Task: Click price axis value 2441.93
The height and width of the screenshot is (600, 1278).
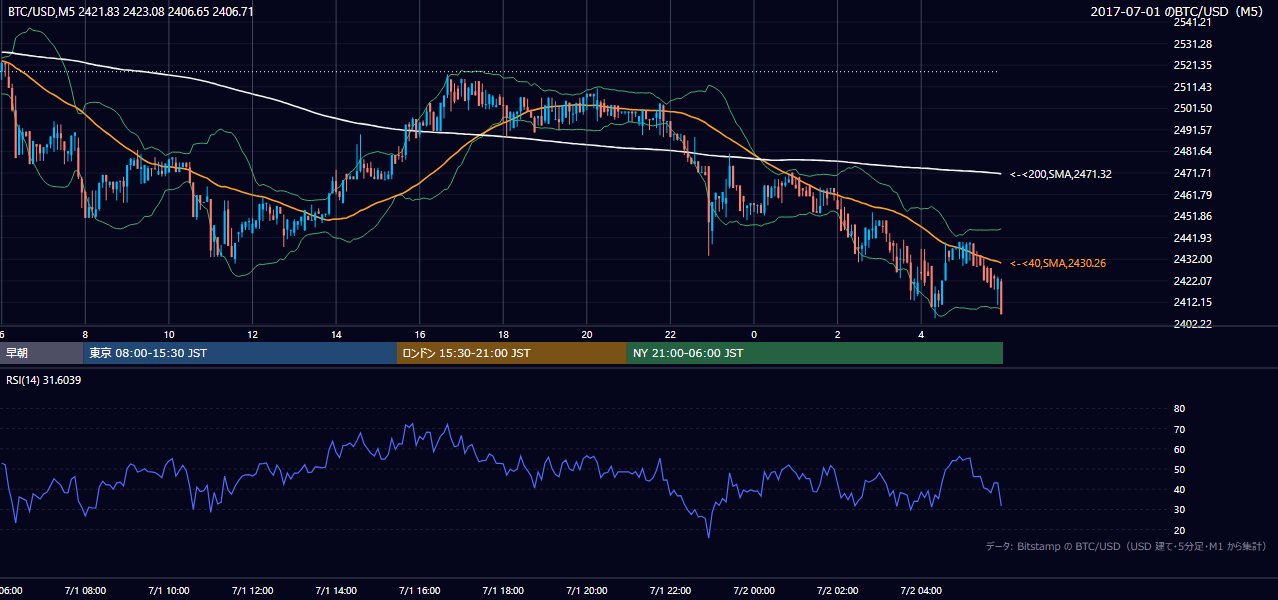Action: tap(1192, 238)
